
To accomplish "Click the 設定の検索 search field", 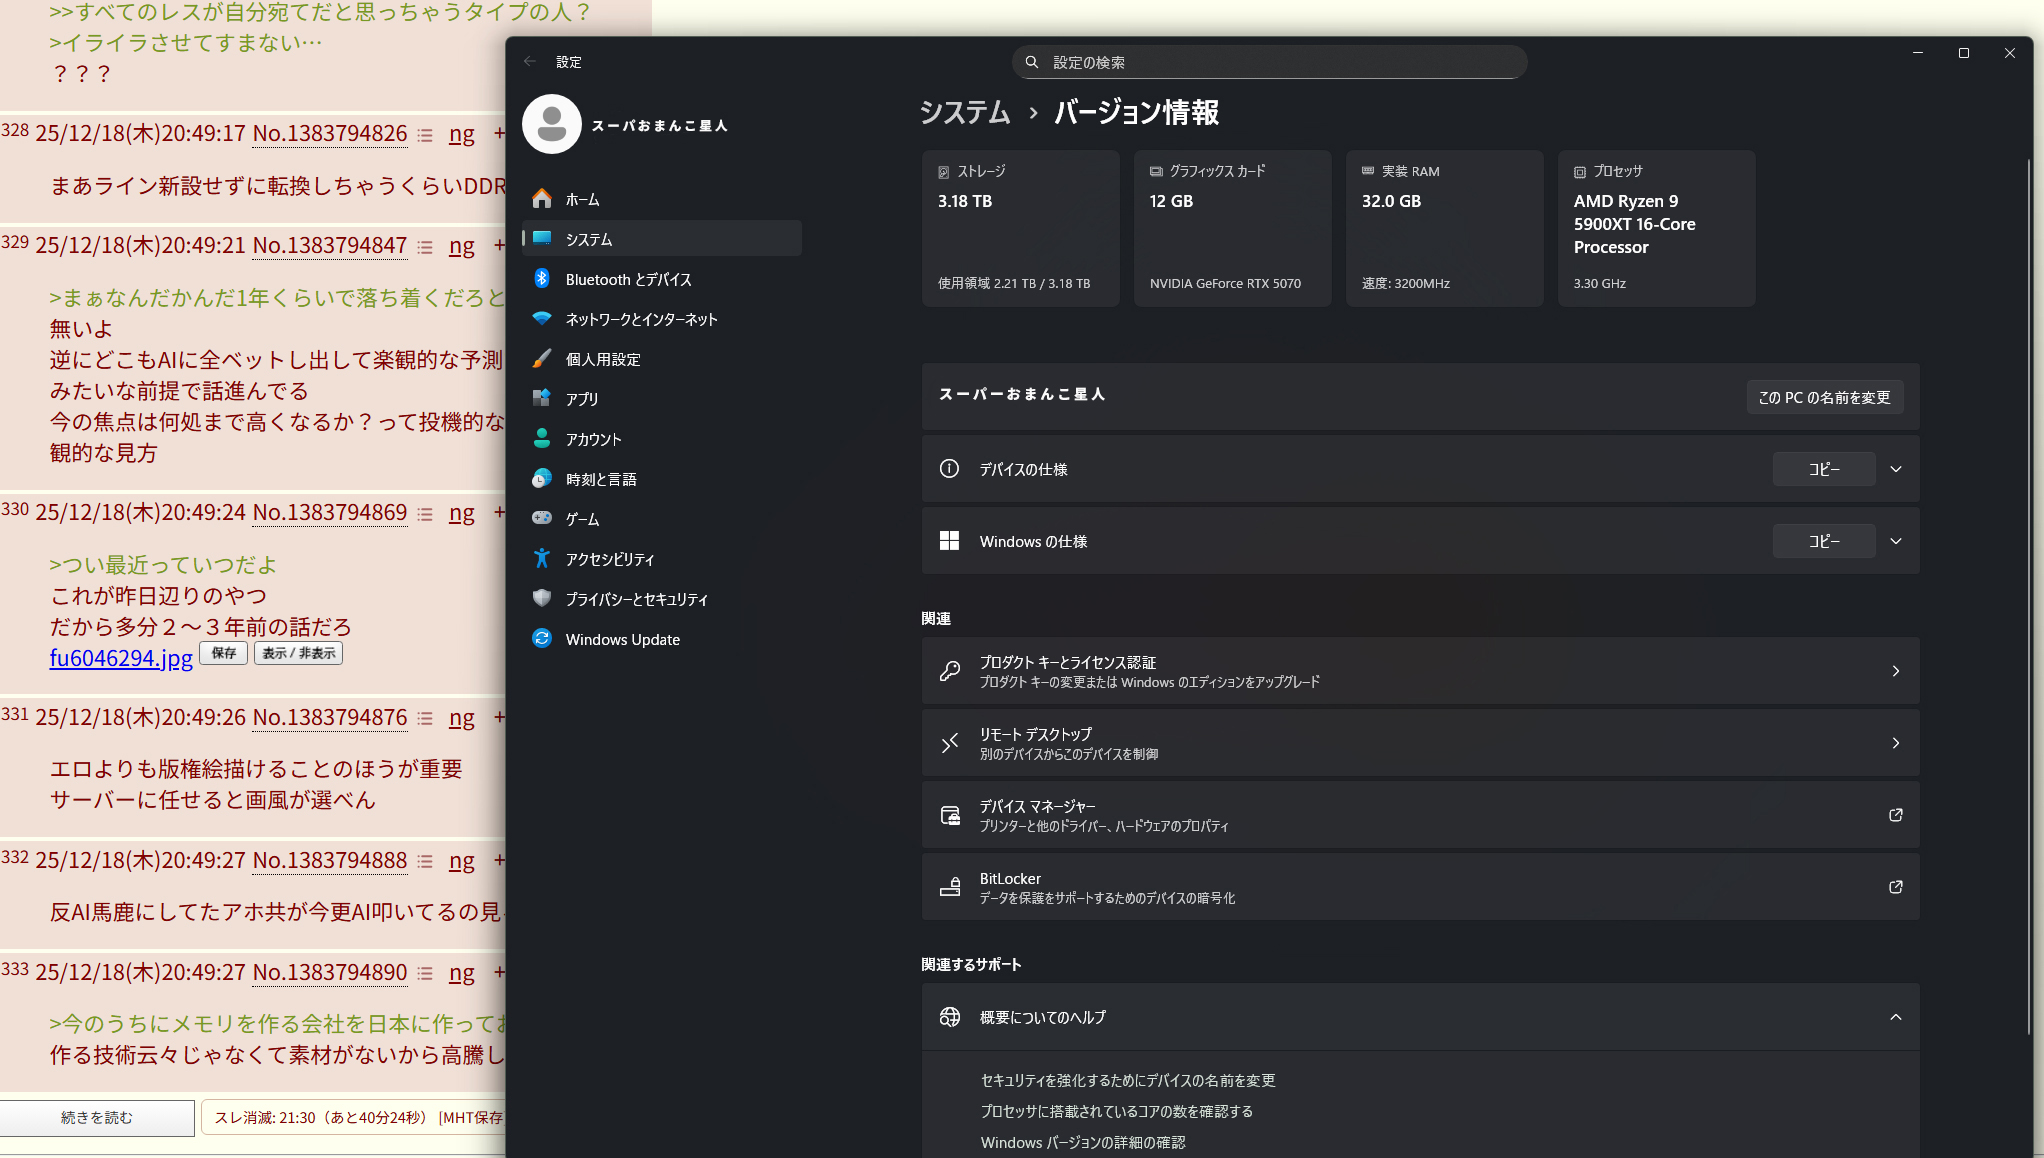I will click(1270, 62).
